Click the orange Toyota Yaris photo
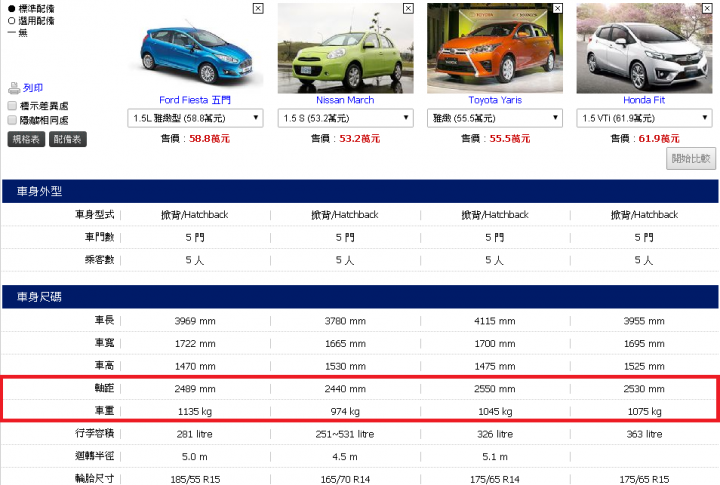720x485 pixels. [495, 48]
